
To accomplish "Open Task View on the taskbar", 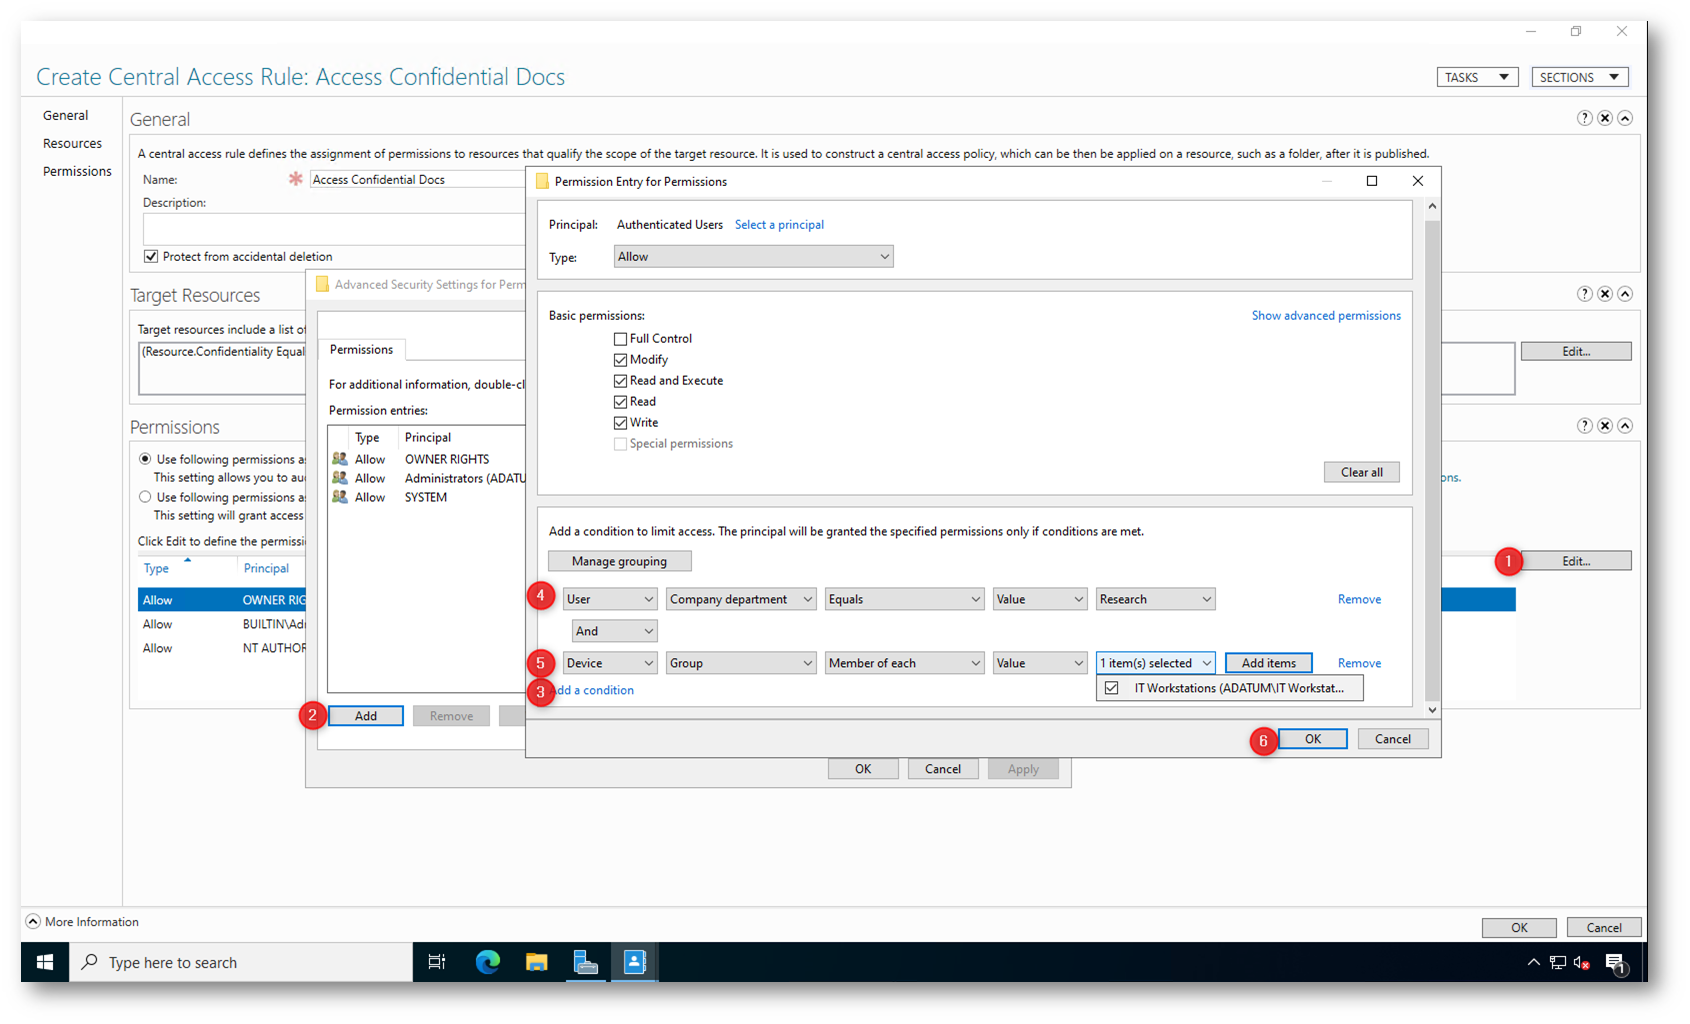I will 437,962.
